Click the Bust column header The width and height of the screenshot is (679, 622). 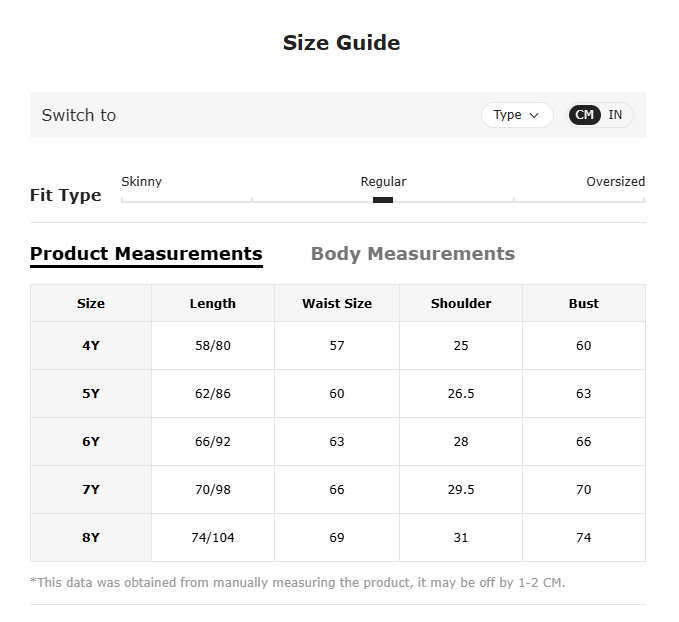coord(583,304)
